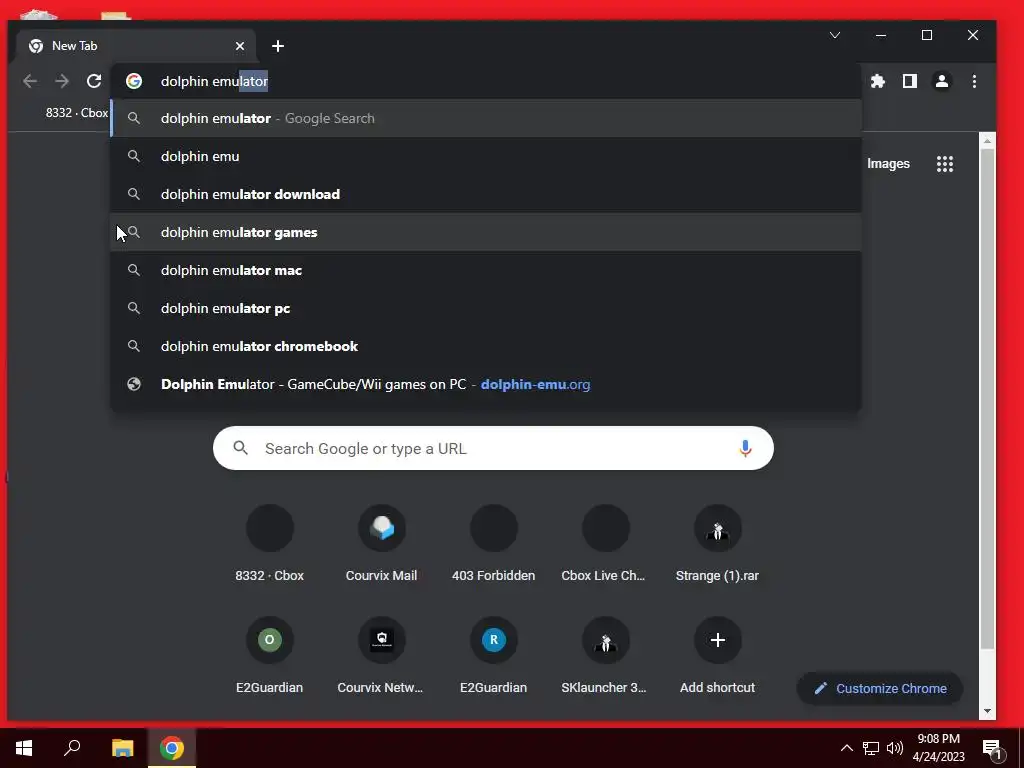1024x768 pixels.
Task: Select the dolphin emulator download suggestion
Action: (x=487, y=194)
